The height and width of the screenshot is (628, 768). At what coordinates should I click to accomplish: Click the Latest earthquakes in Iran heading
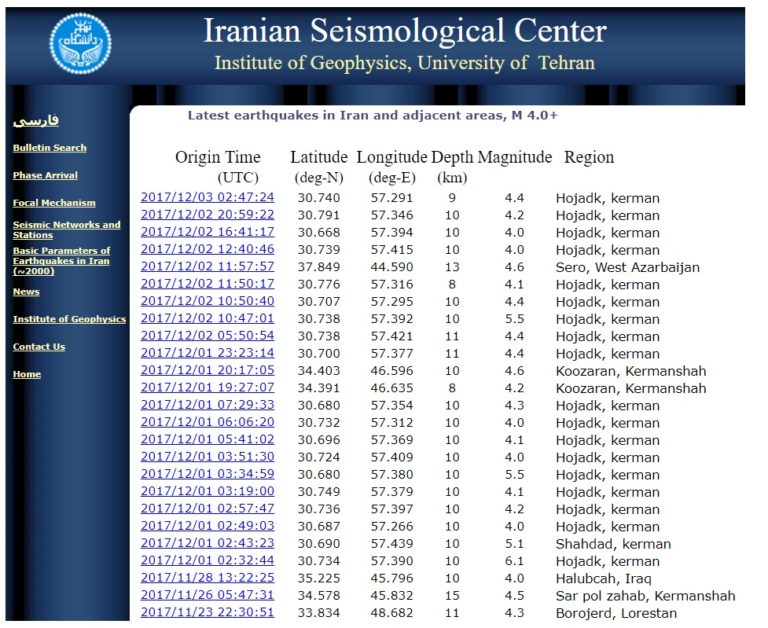click(372, 116)
